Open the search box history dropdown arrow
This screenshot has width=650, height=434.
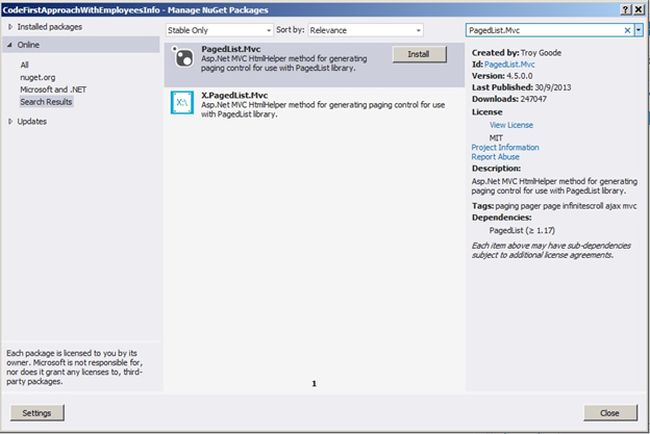tap(638, 30)
